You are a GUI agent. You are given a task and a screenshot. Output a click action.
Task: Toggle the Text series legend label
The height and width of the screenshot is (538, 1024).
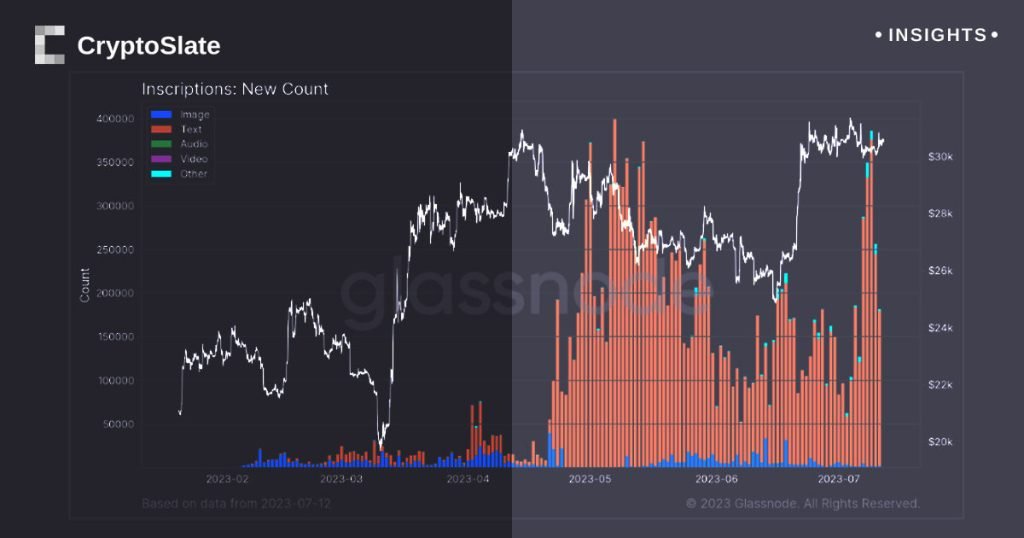191,129
